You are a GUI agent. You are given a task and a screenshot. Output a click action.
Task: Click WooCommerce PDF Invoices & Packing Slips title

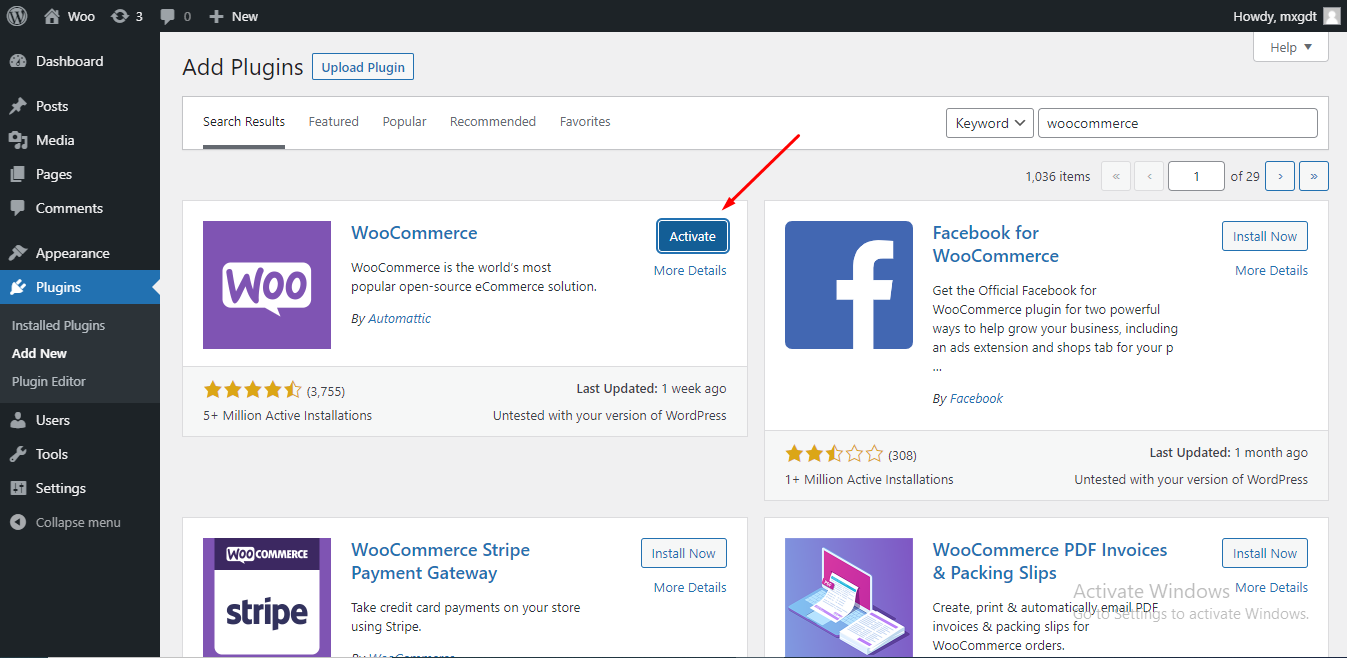[1050, 561]
